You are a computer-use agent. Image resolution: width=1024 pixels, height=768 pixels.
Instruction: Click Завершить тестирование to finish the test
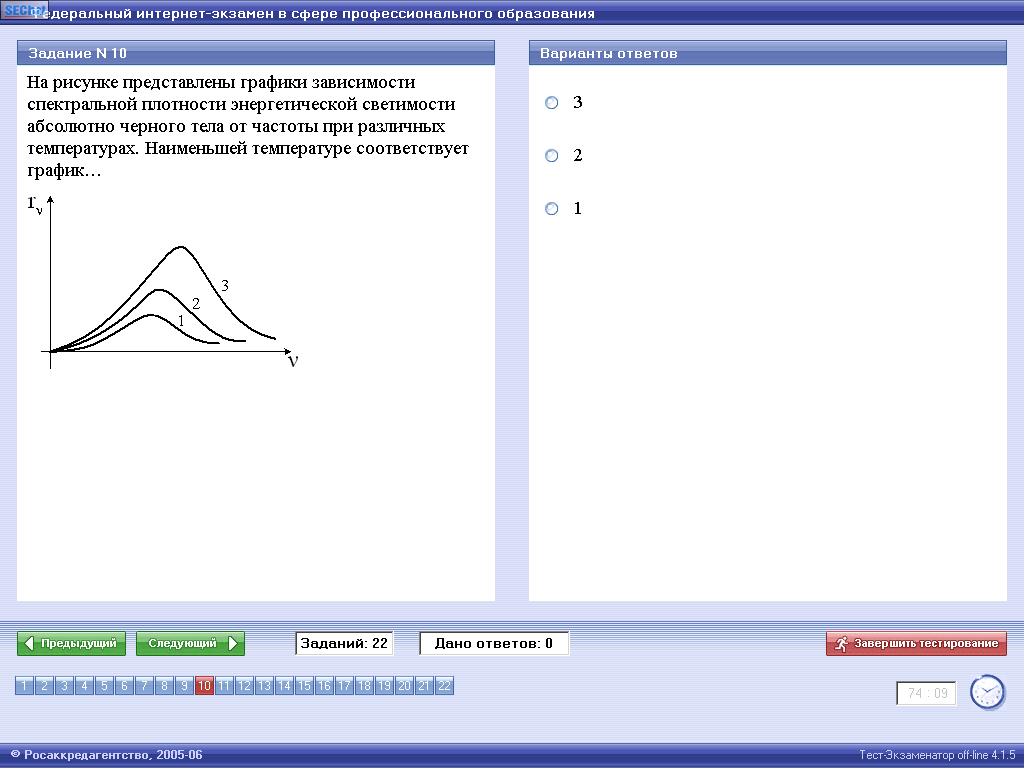(x=916, y=643)
